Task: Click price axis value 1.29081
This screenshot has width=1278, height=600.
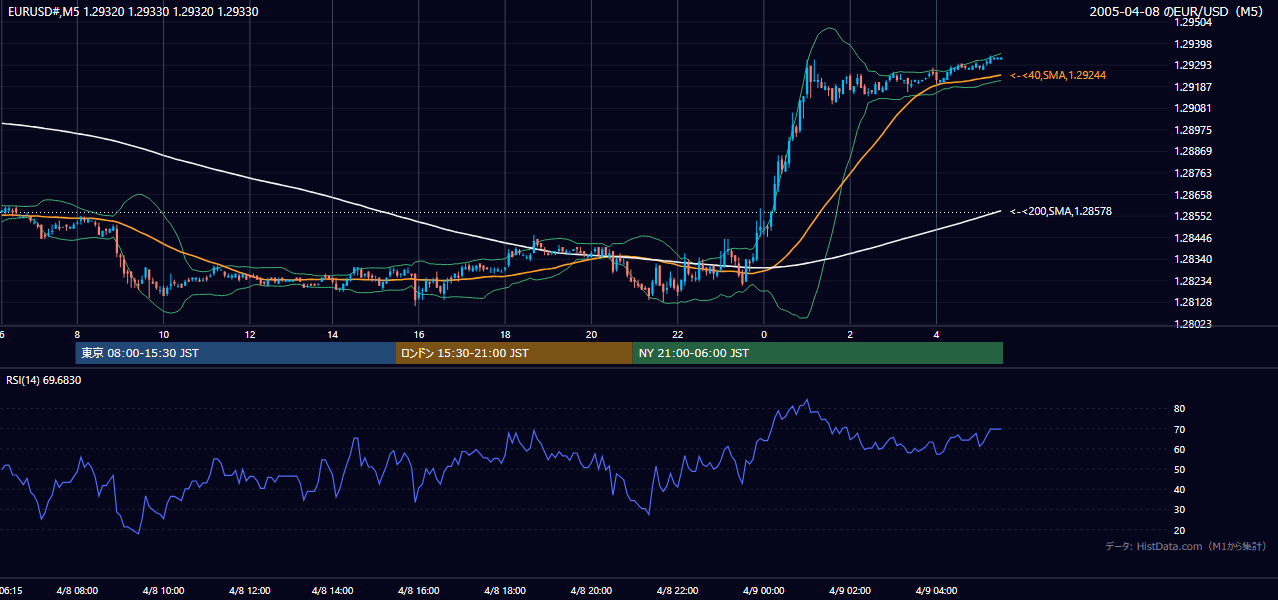Action: tap(1192, 108)
